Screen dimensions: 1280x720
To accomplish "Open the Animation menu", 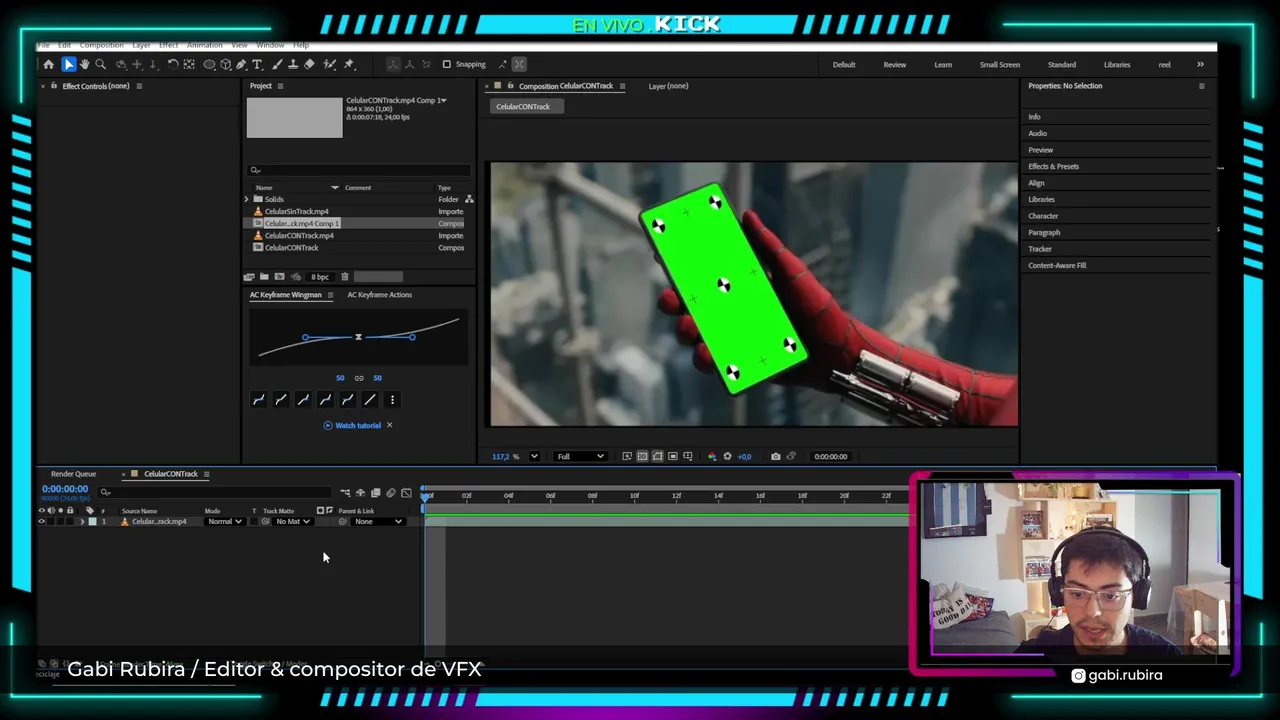I will 204,45.
